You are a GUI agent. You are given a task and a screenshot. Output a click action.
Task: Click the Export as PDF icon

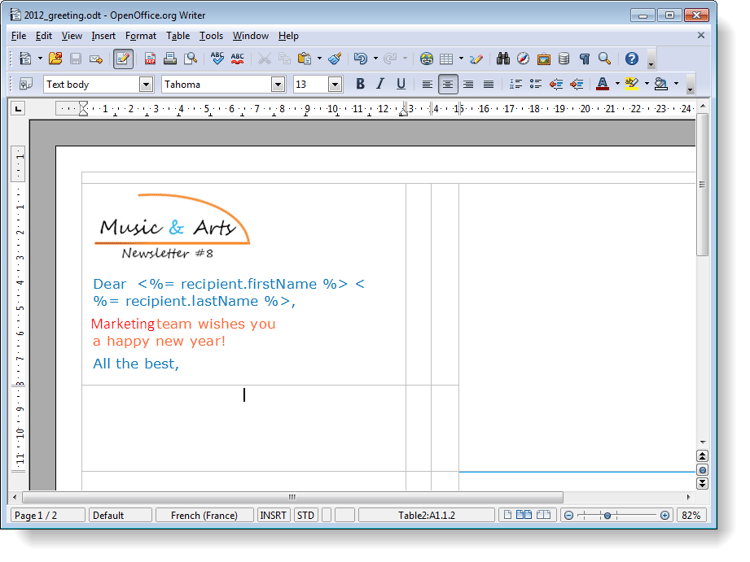tap(151, 59)
